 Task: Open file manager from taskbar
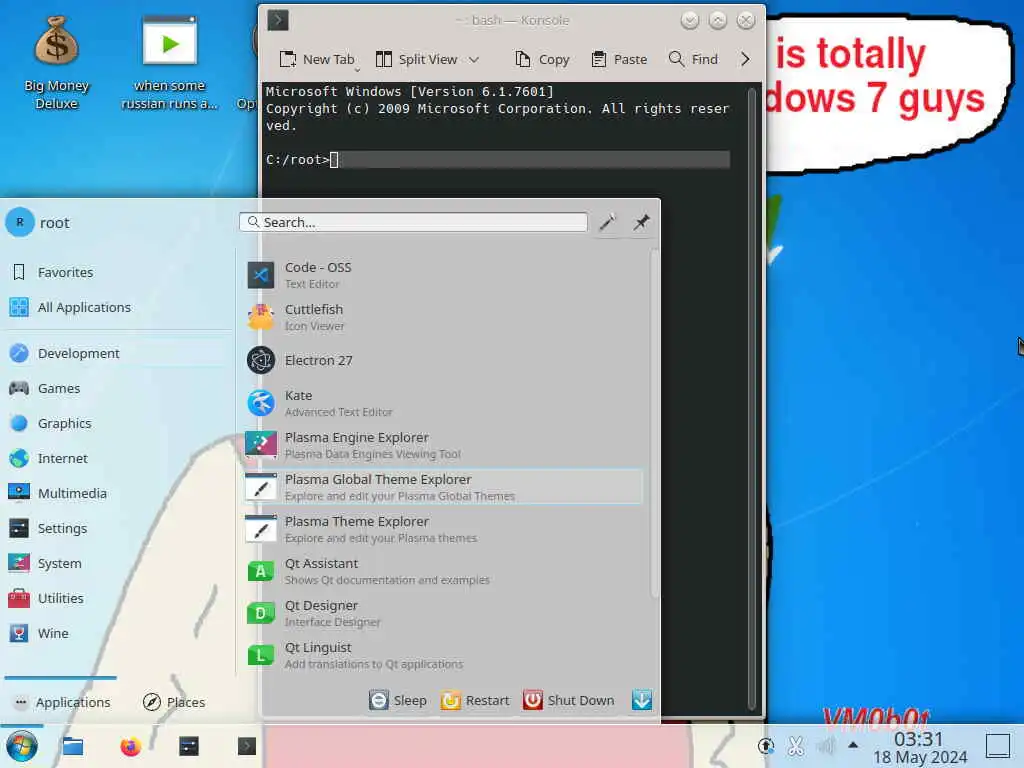click(72, 746)
